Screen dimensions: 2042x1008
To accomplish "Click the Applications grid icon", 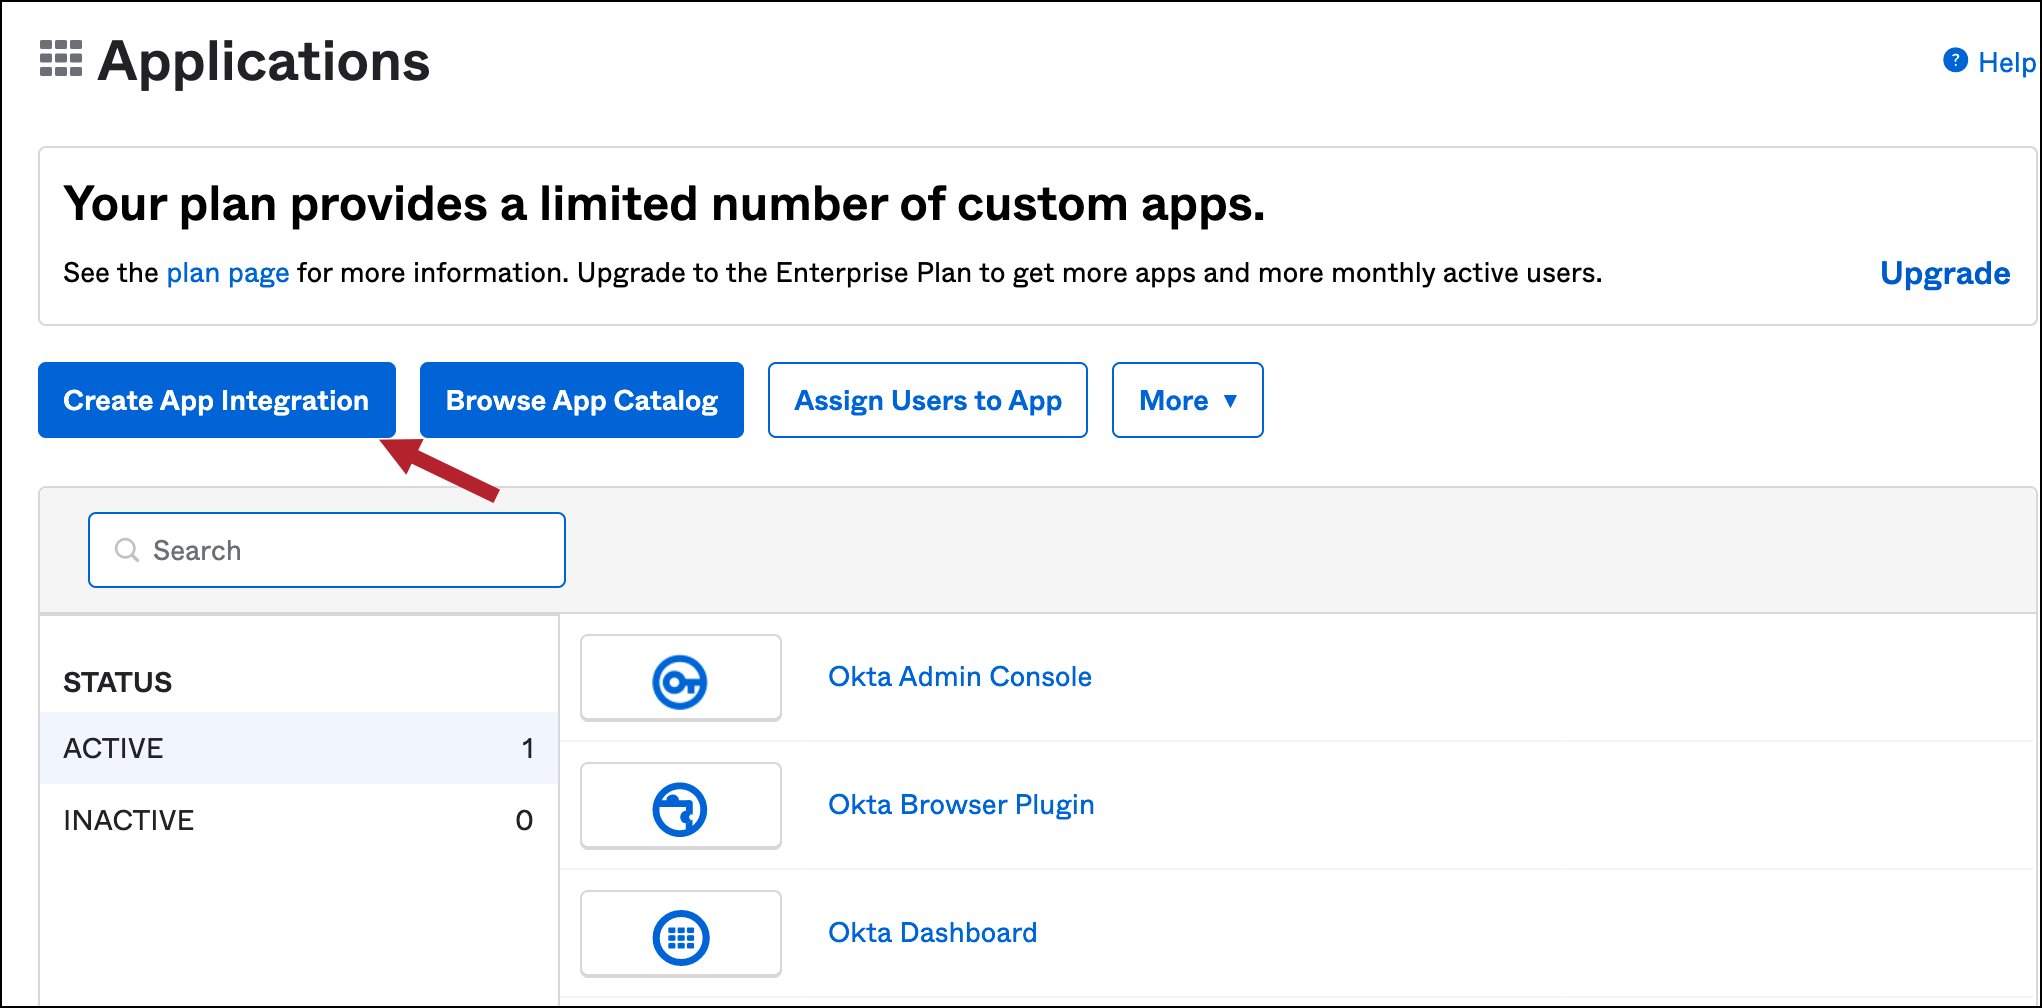I will coord(61,59).
